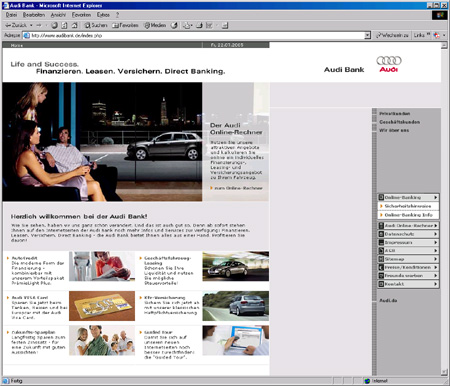Click the forward navigation arrow

coord(39,25)
